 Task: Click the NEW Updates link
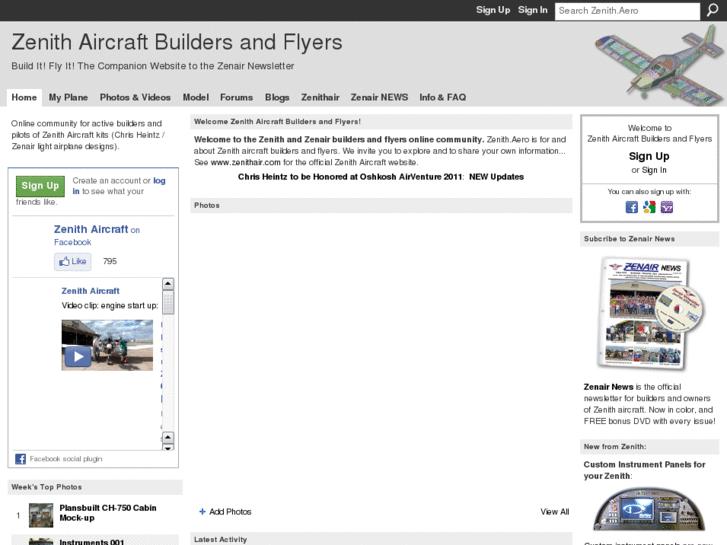tap(496, 177)
